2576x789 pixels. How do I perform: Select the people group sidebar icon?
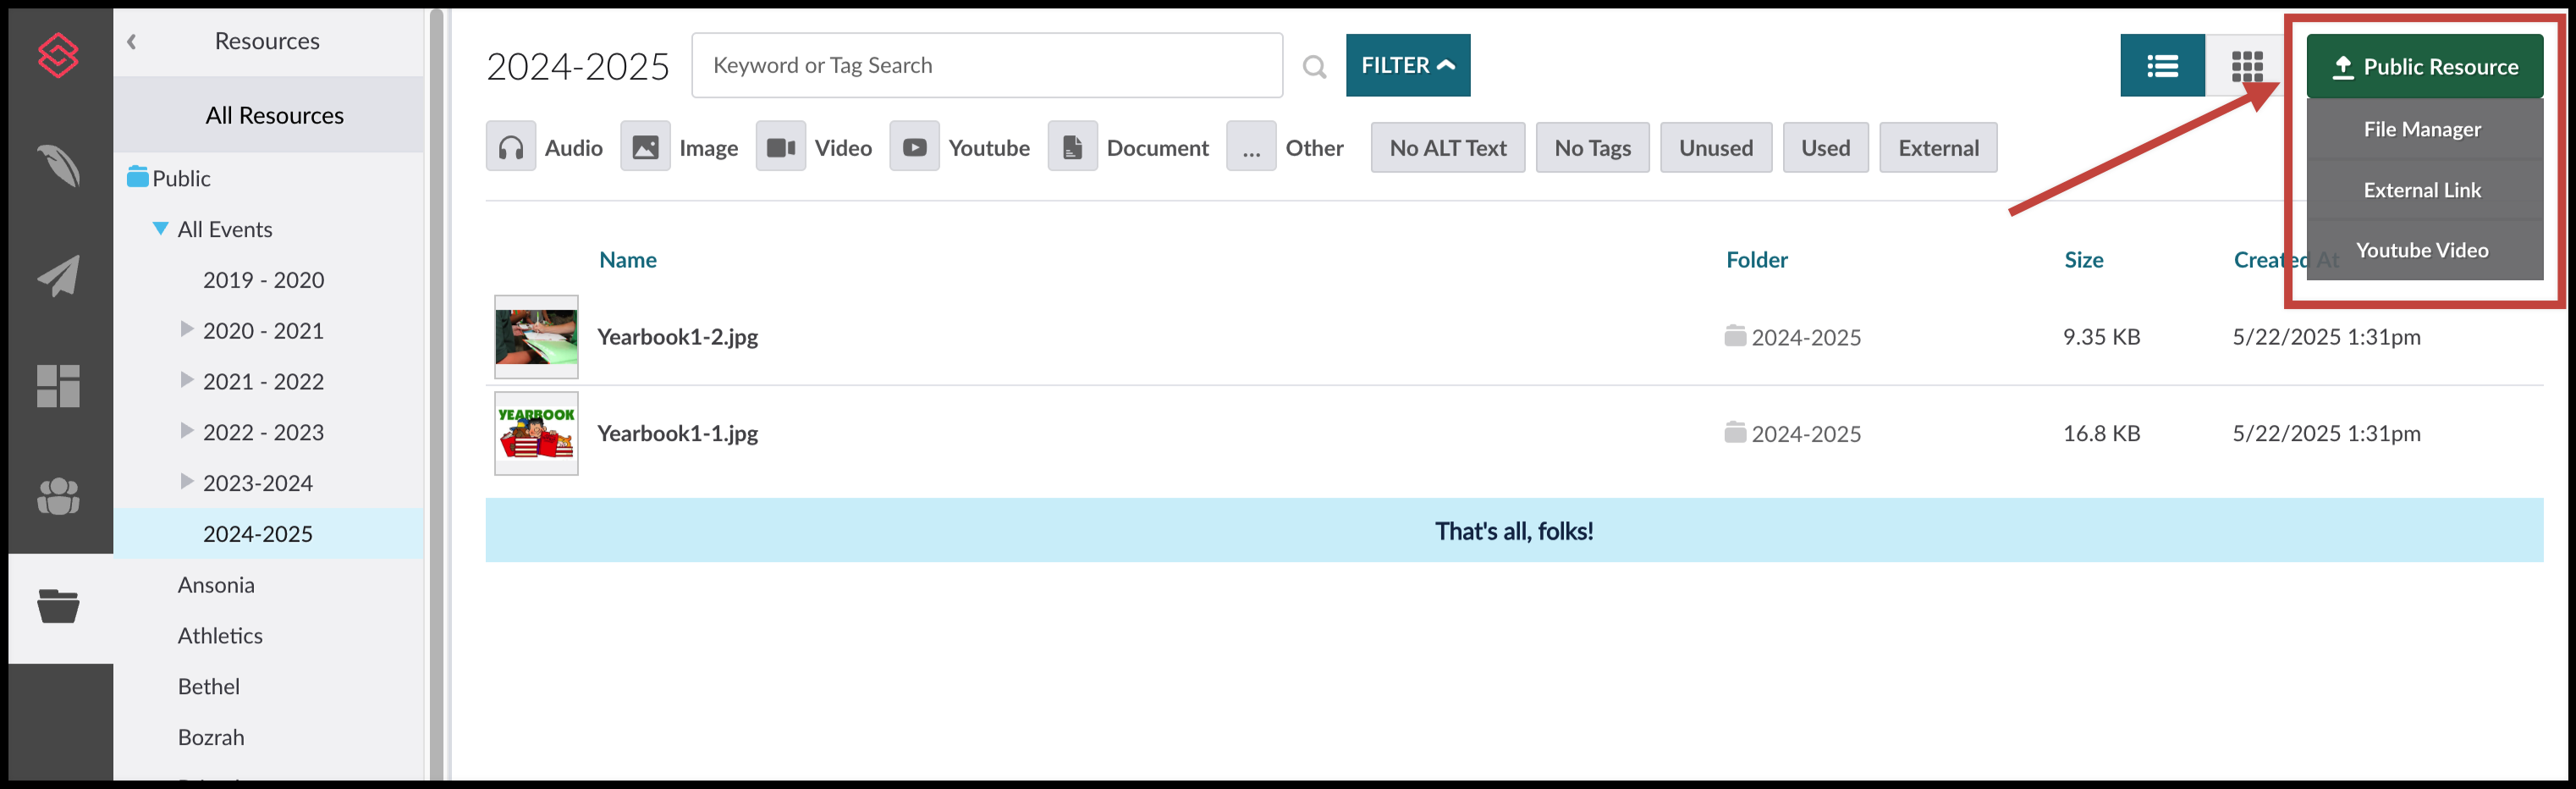[x=58, y=496]
